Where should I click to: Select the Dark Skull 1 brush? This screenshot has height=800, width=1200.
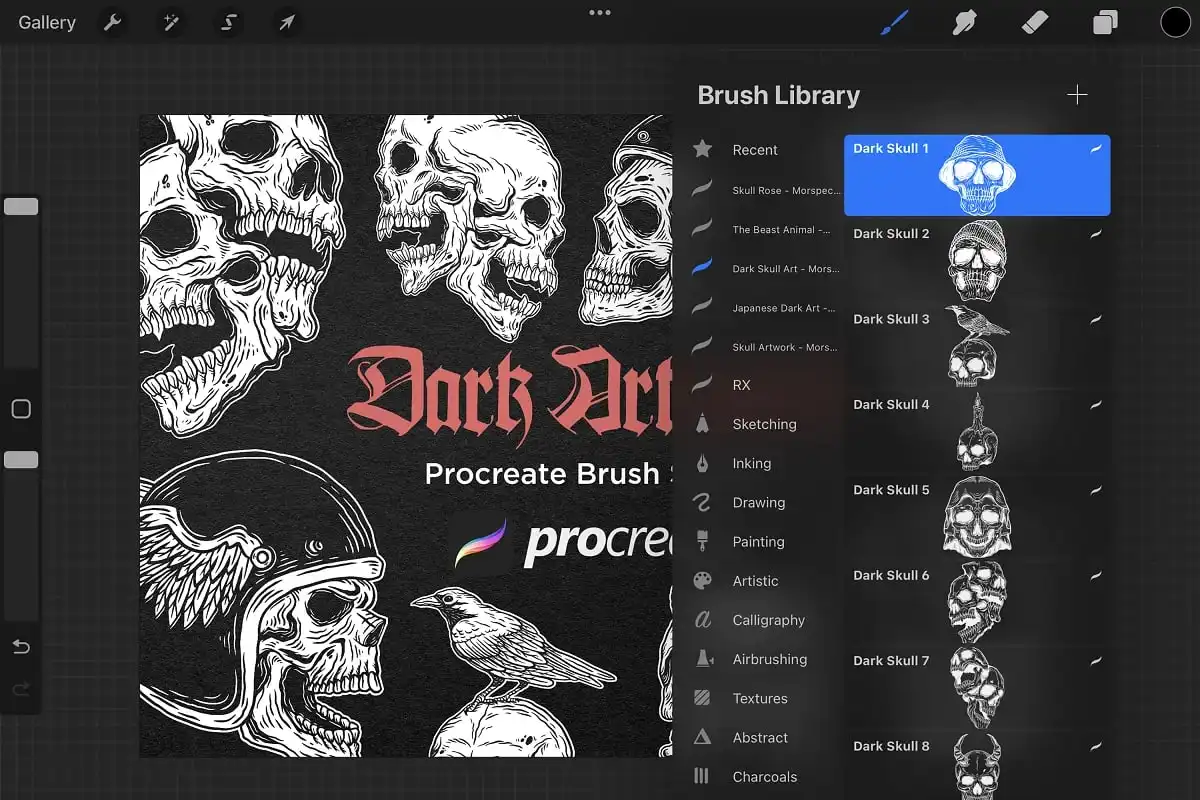[x=977, y=175]
